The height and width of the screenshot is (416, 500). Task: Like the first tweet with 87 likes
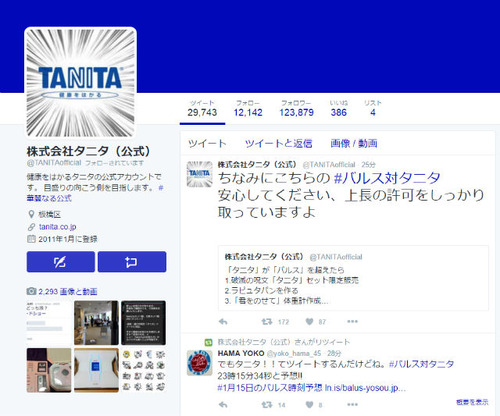click(x=309, y=322)
